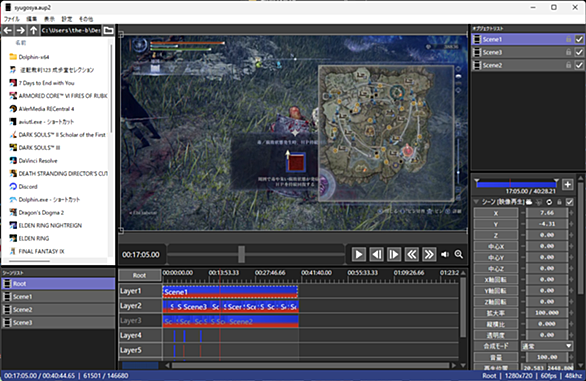The height and width of the screenshot is (381, 586).
Task: Click the Root button above layers
Action: (x=139, y=275)
